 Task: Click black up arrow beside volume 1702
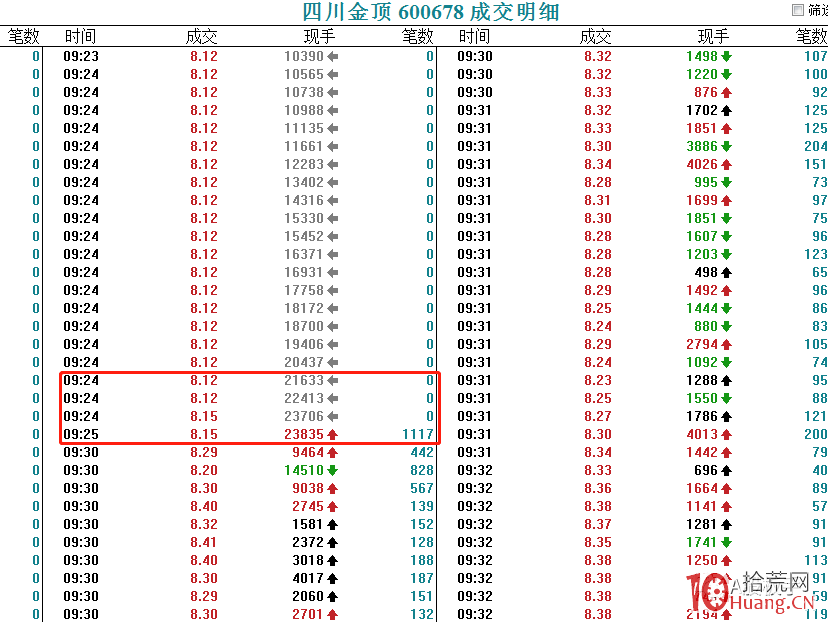point(726,110)
